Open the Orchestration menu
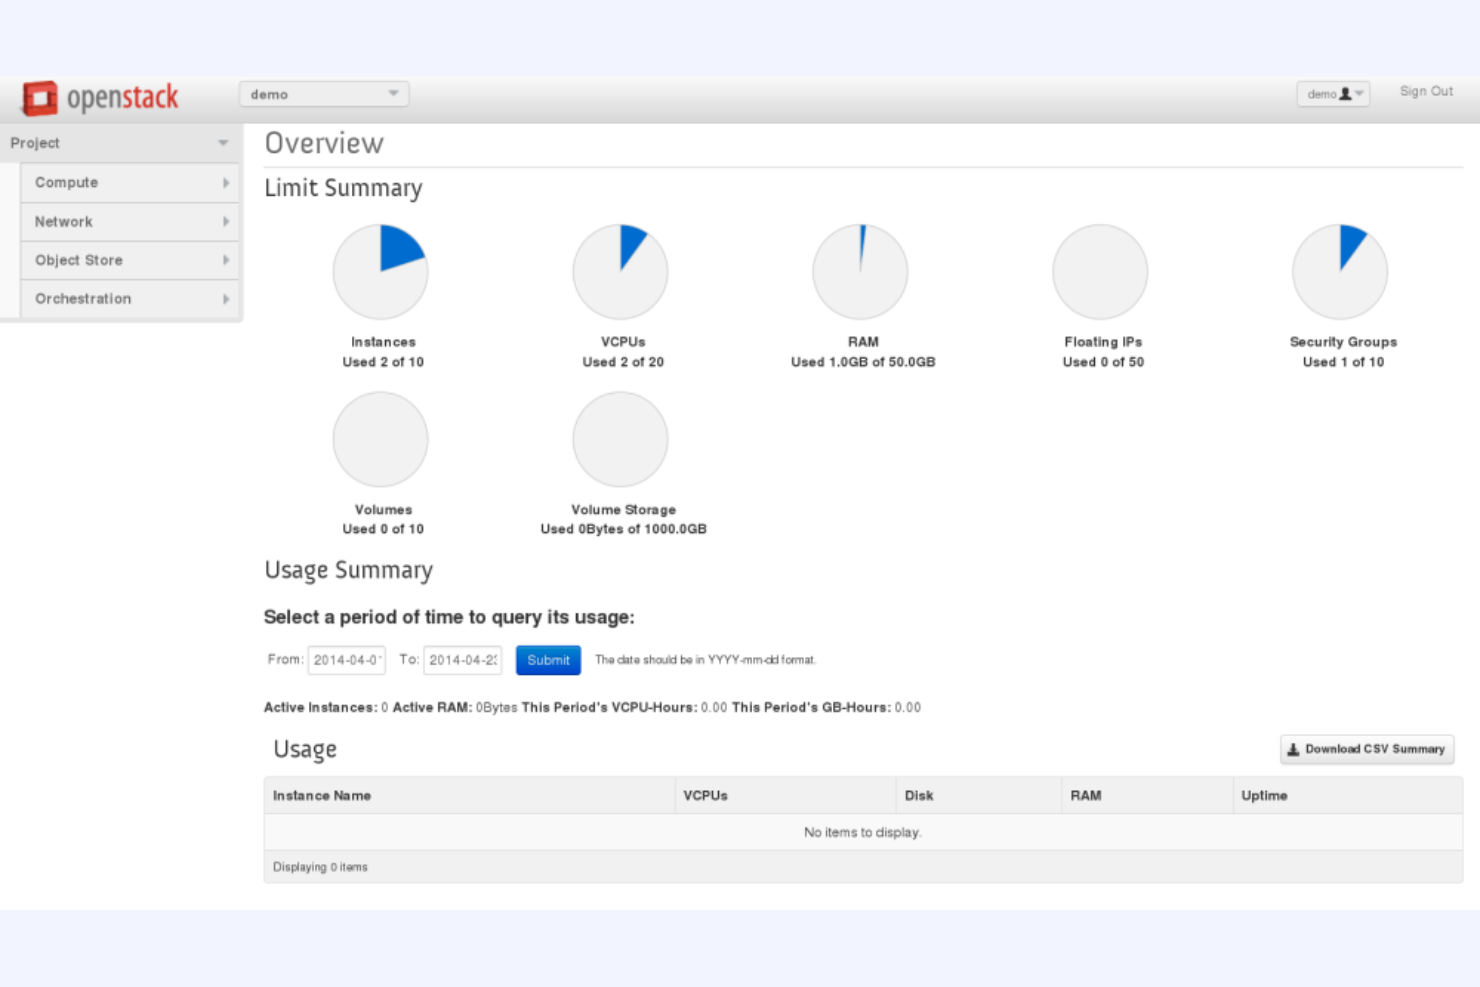This screenshot has height=987, width=1480. point(129,298)
